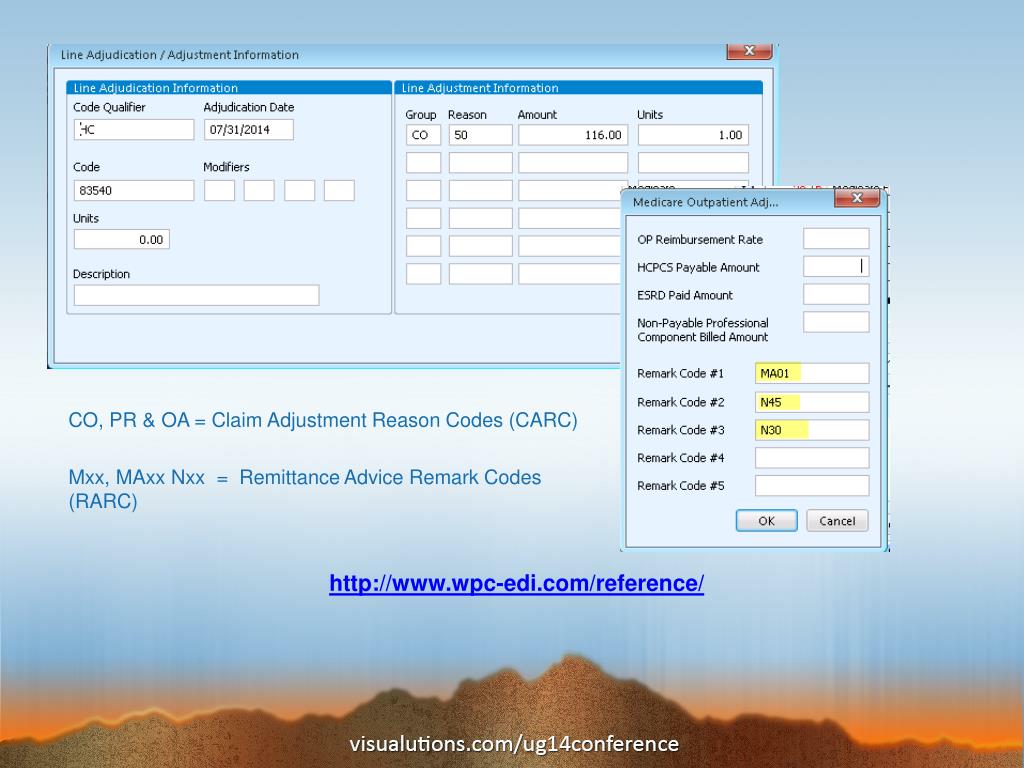Image resolution: width=1024 pixels, height=768 pixels.
Task: Close the Line Adjudication window
Action: [x=748, y=51]
